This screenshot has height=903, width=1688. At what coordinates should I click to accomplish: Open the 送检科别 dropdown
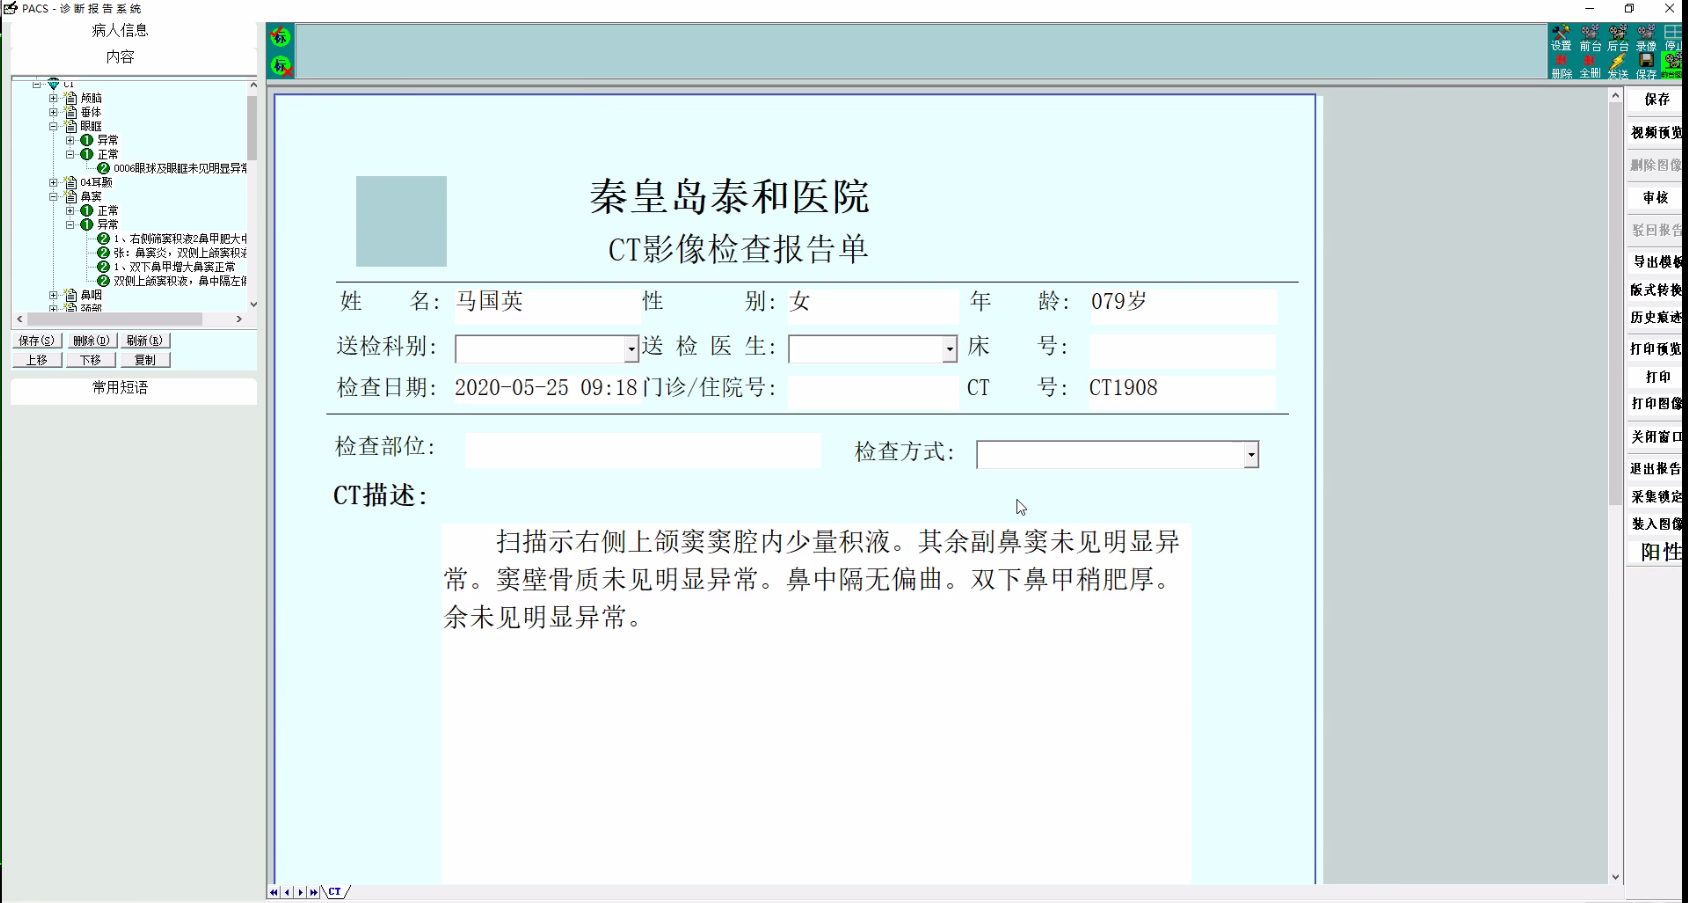631,349
